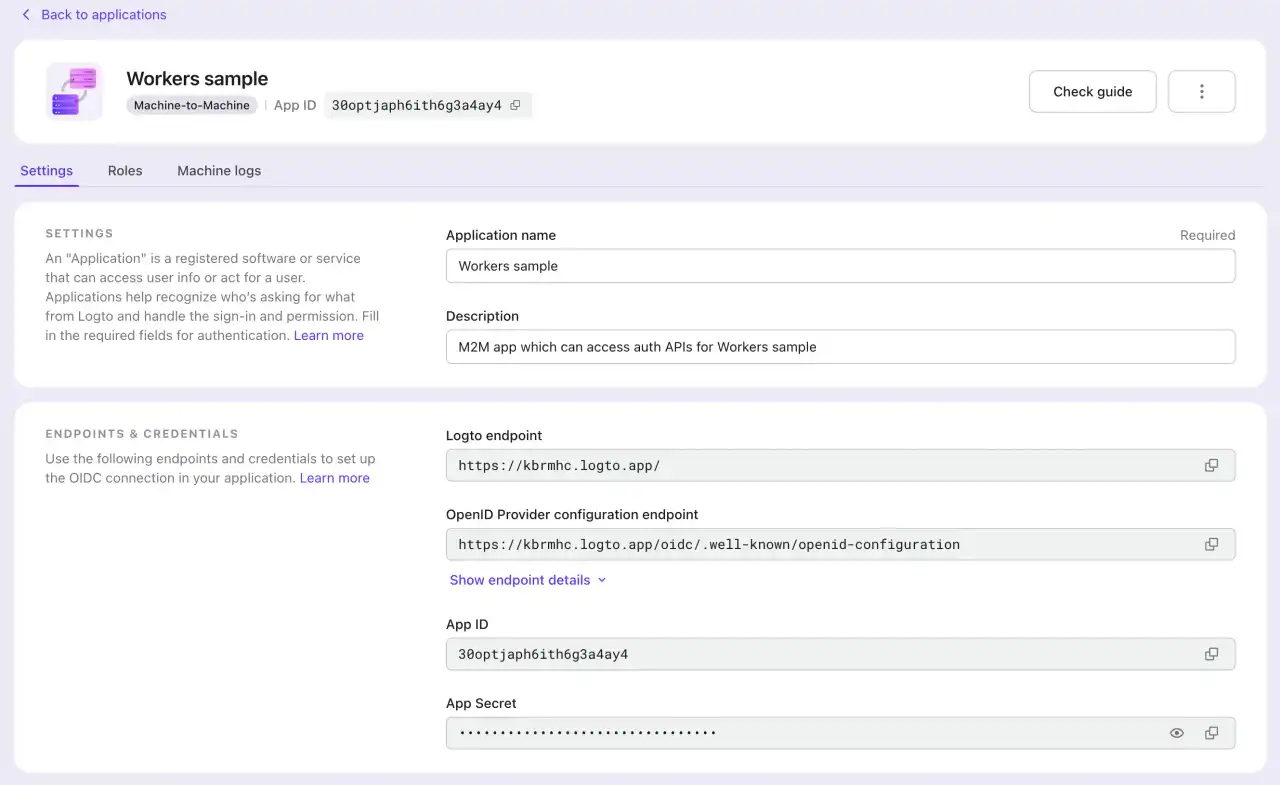Copy the App ID next to the application name
The image size is (1280, 785).
click(x=515, y=105)
